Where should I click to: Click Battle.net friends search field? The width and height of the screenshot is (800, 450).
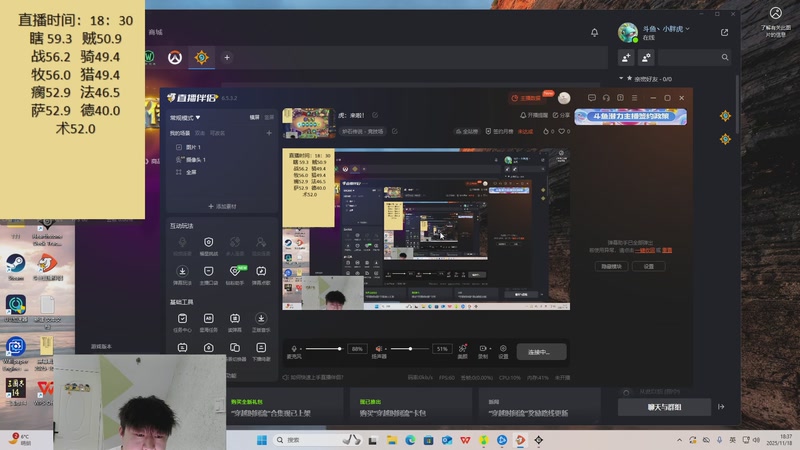coord(694,57)
